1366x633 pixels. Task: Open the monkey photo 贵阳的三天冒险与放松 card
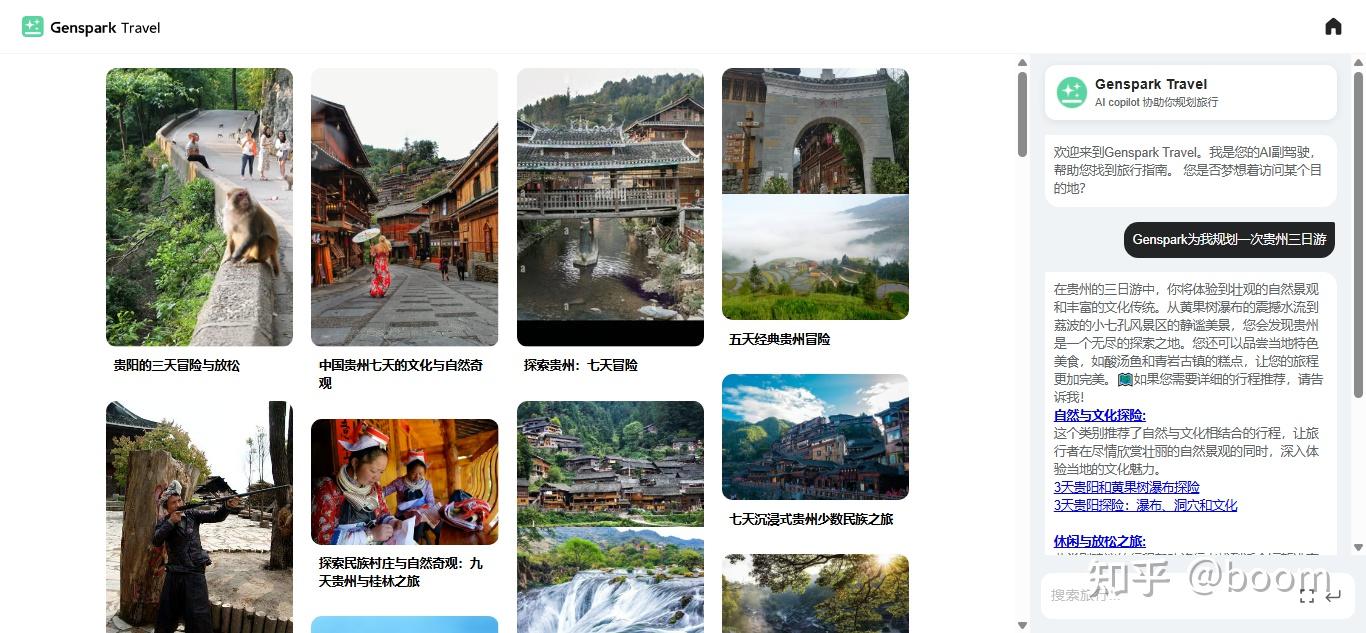199,207
